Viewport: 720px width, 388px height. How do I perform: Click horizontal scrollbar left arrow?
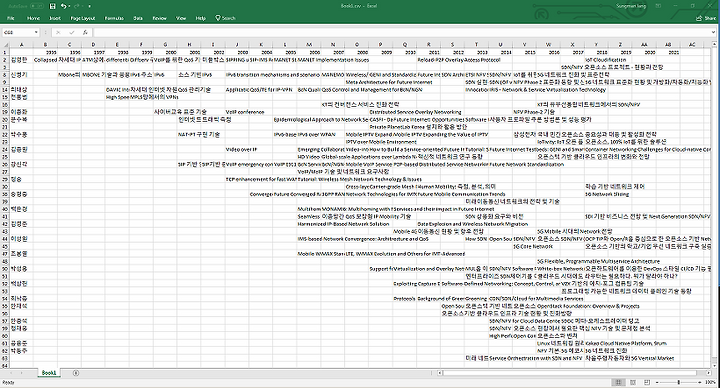[x=439, y=373]
